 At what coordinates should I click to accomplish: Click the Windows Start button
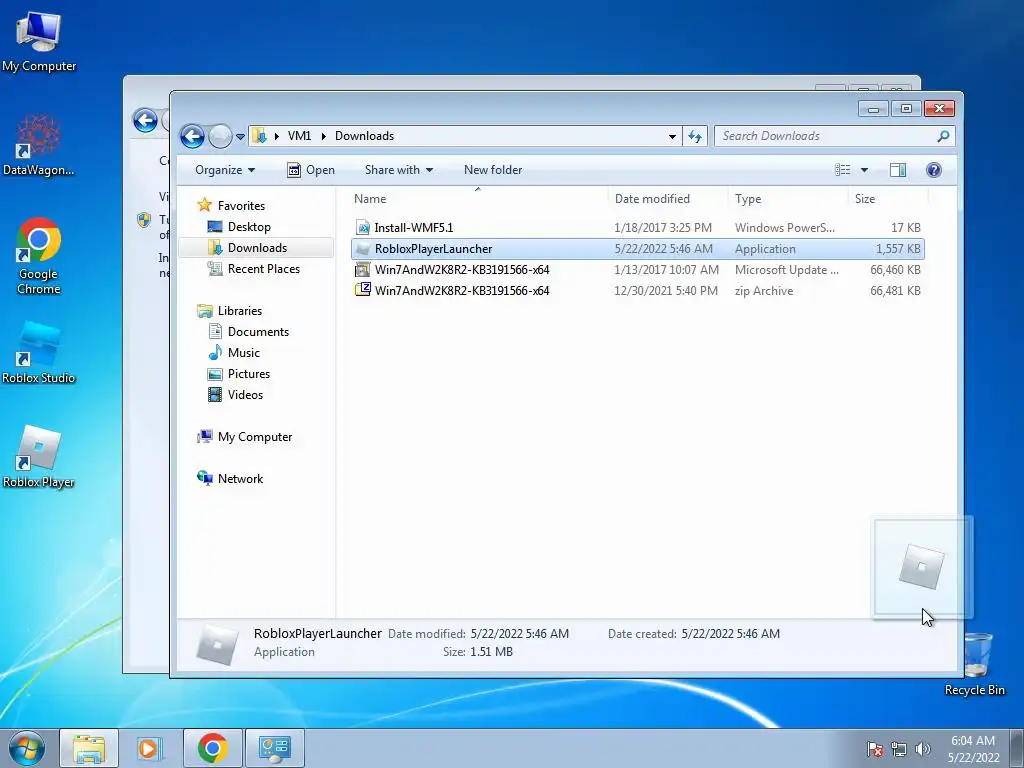[26, 748]
